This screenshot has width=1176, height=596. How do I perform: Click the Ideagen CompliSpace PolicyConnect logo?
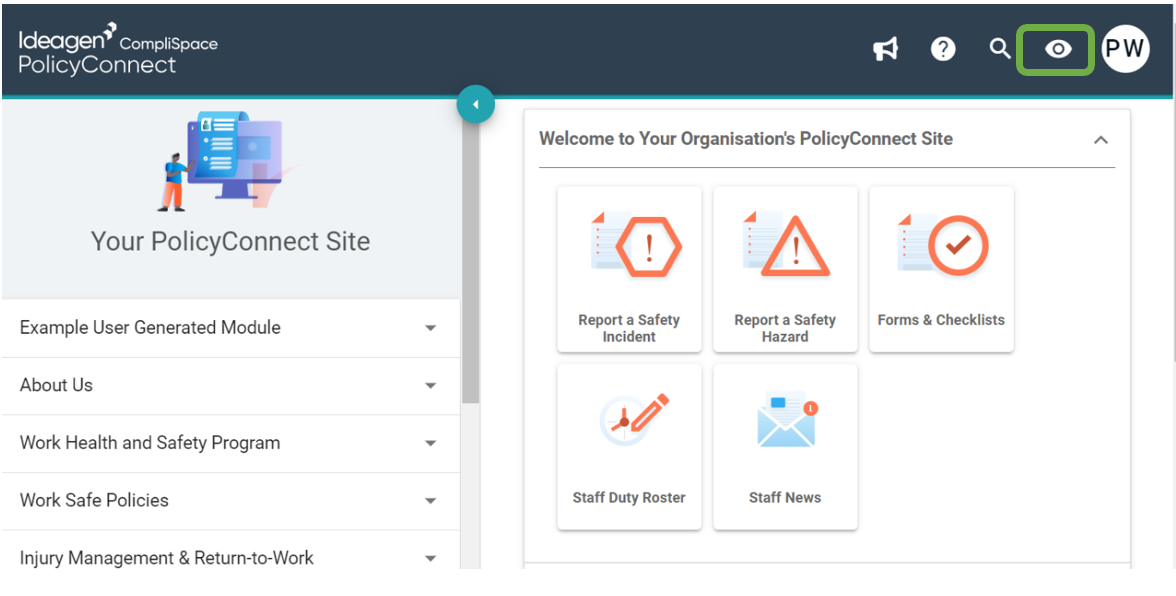pyautogui.click(x=118, y=49)
